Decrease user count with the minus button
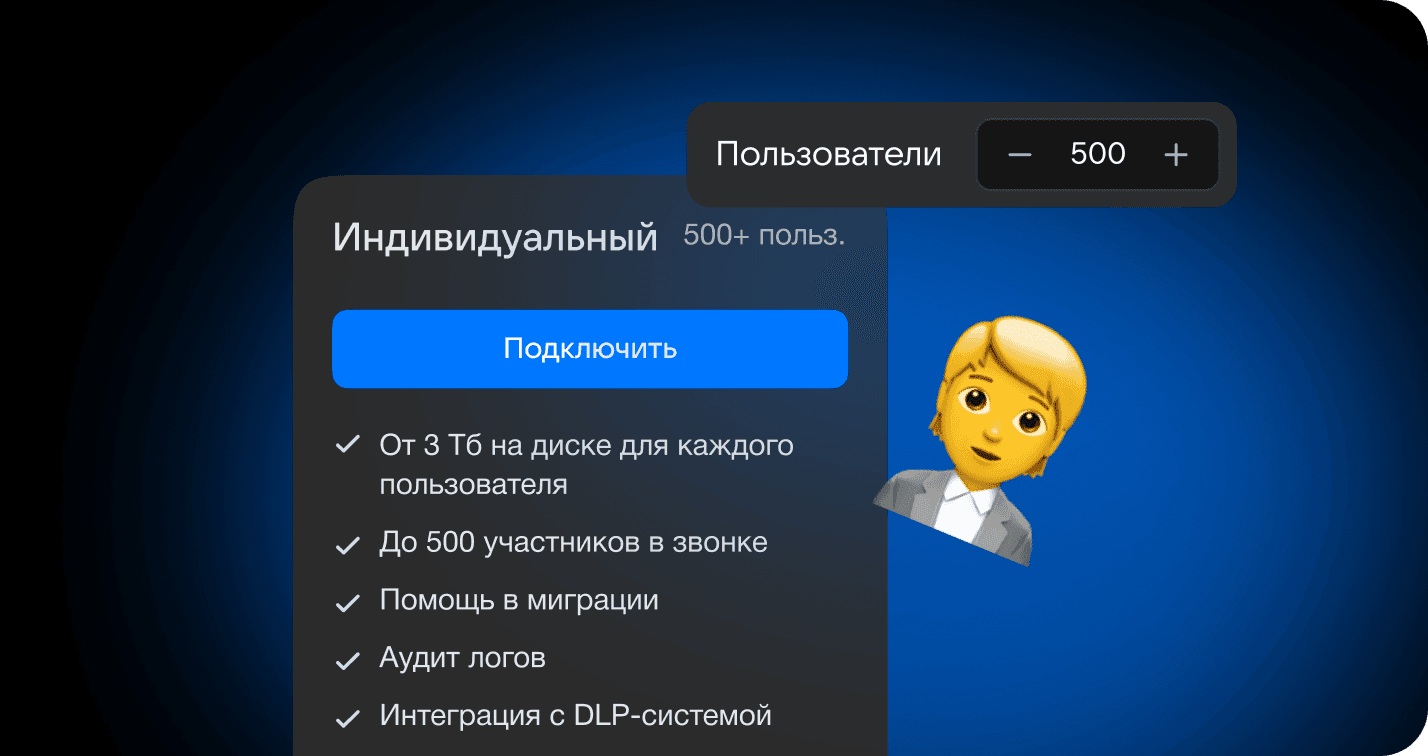This screenshot has width=1428, height=756. click(x=1019, y=154)
